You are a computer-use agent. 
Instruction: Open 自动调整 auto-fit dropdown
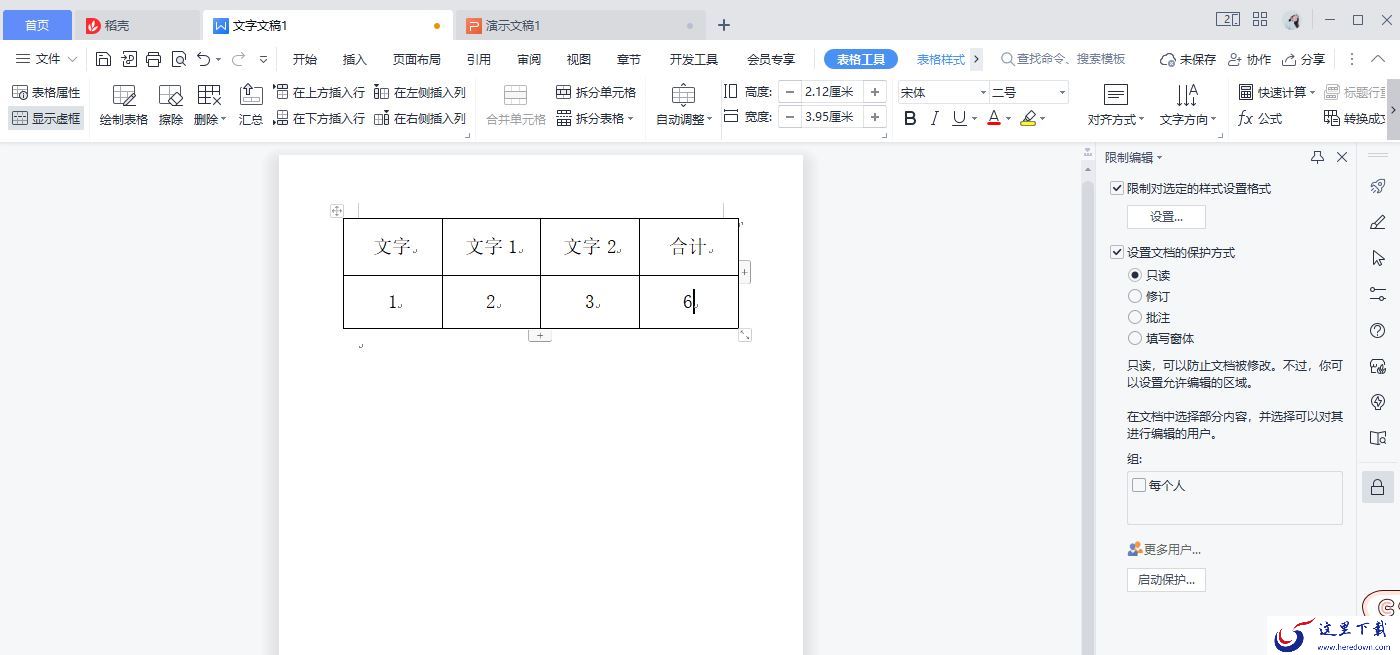click(684, 105)
